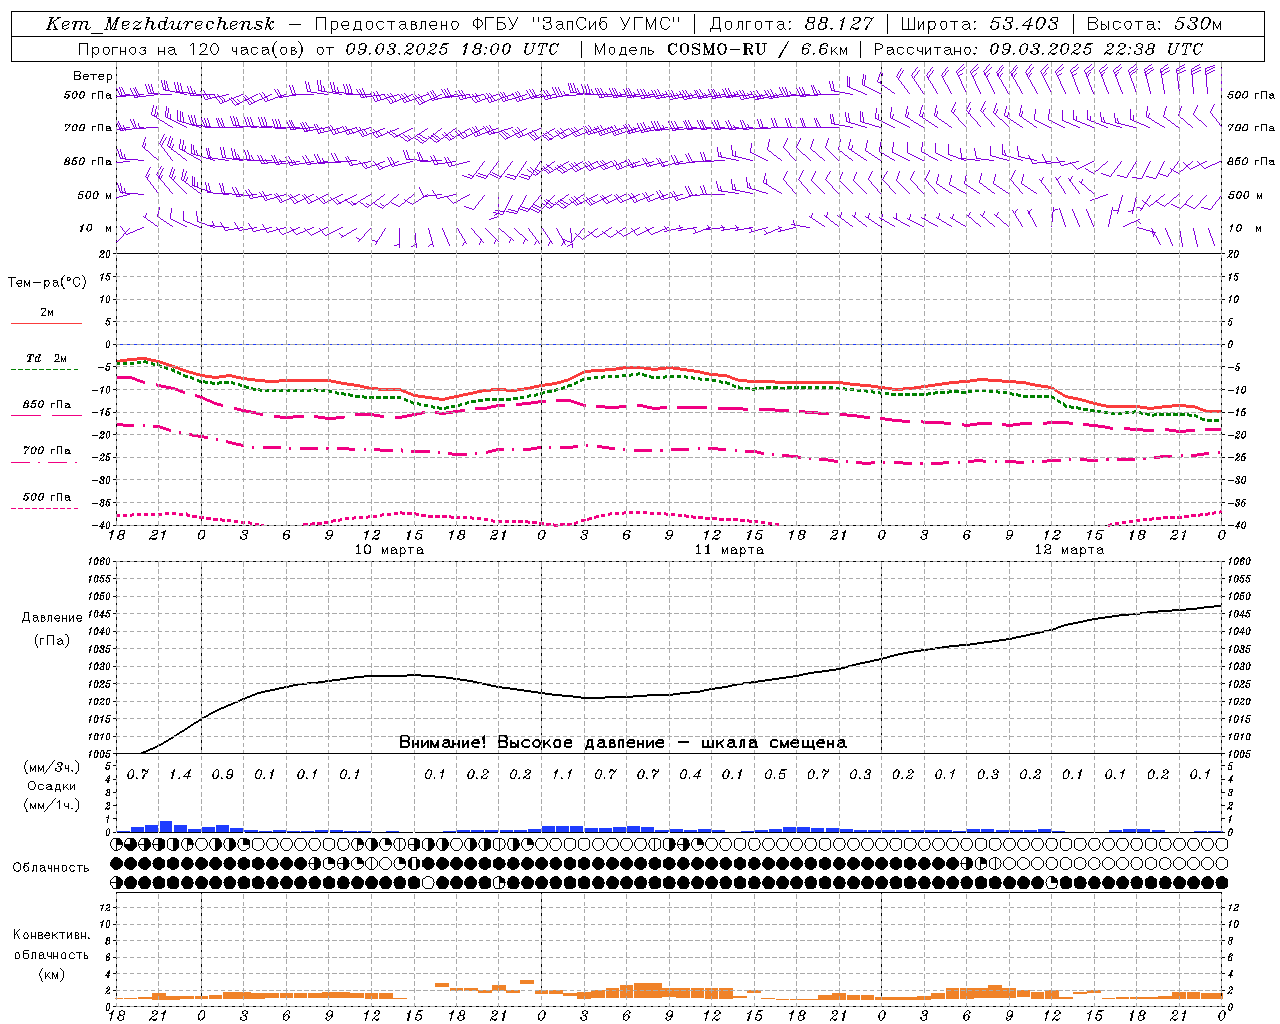Viewport: 1280px width, 1024px height.
Task: Click the Широта: 53.403 header field
Action: click(x=979, y=24)
